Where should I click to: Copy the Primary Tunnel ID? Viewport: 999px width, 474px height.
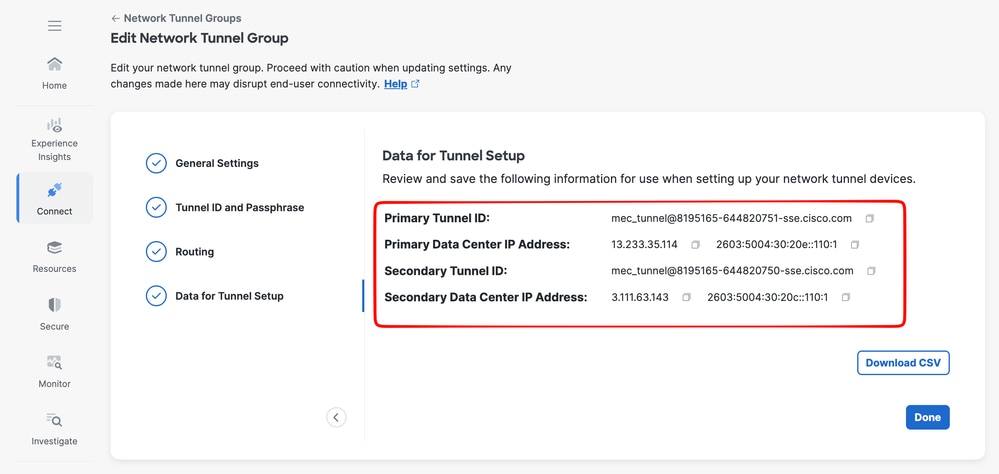pyautogui.click(x=870, y=218)
